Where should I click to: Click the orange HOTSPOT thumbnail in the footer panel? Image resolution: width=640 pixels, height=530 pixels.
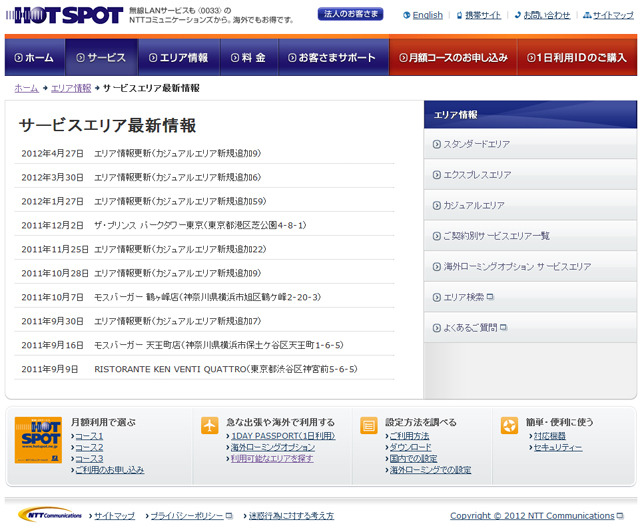(38, 440)
